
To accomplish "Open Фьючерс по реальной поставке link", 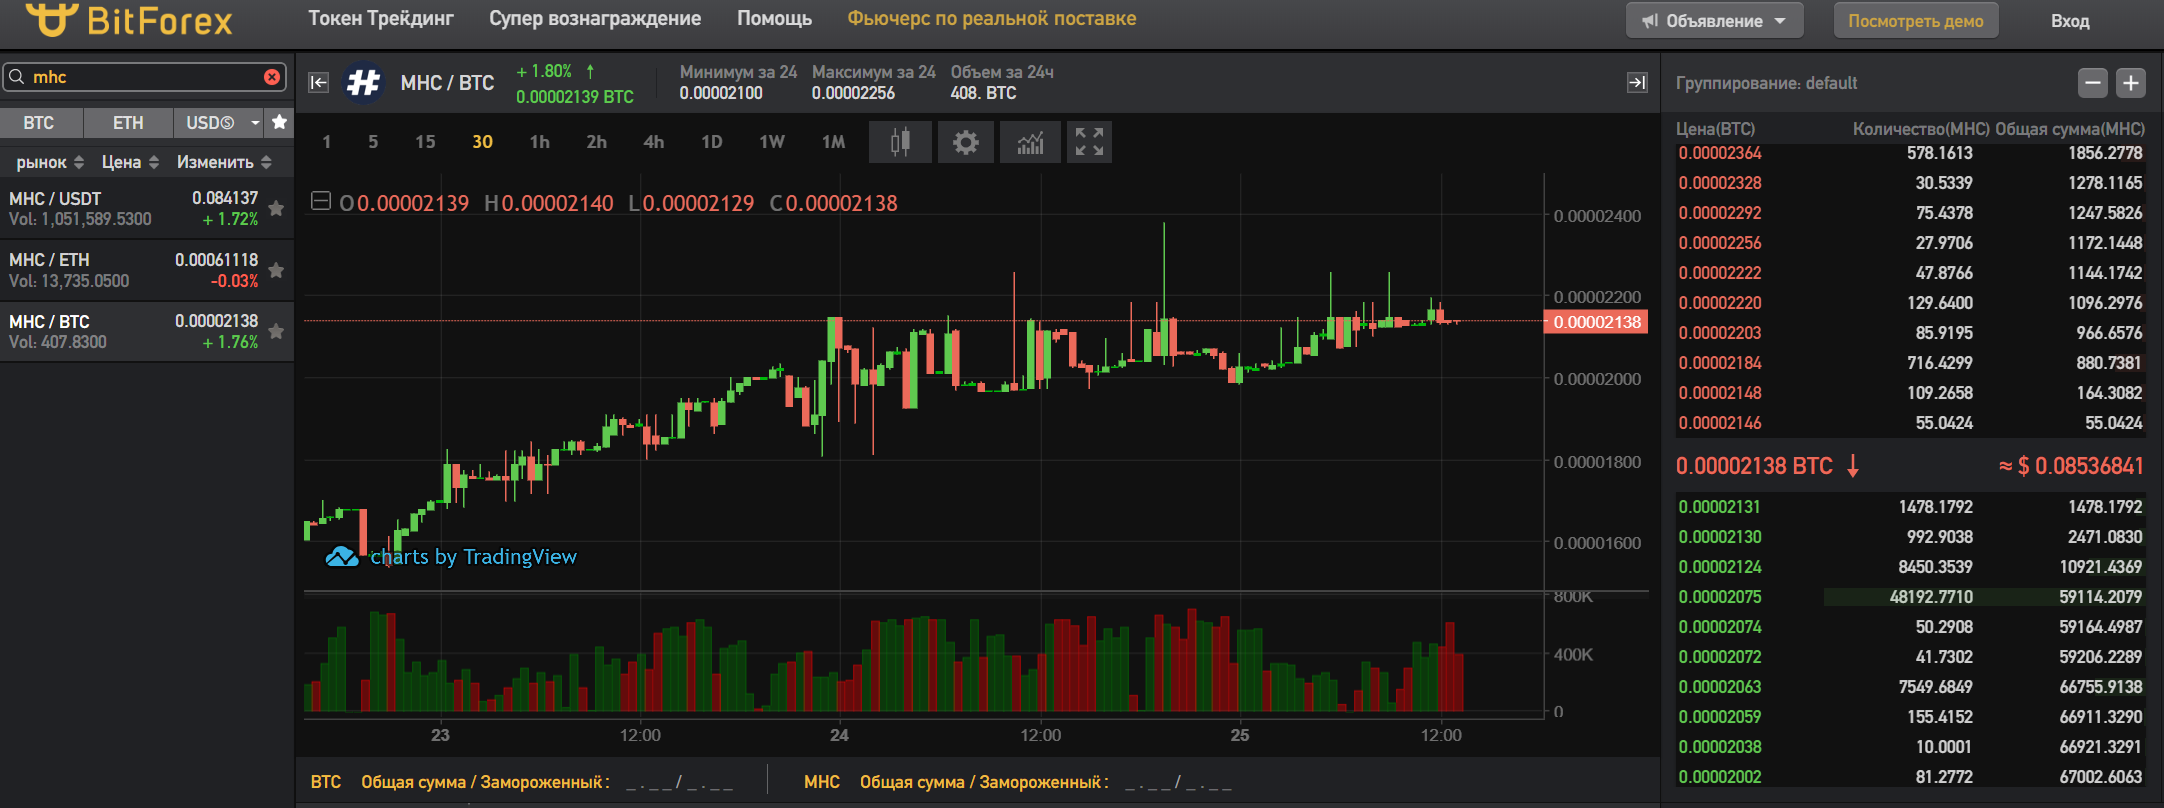I will pos(992,18).
